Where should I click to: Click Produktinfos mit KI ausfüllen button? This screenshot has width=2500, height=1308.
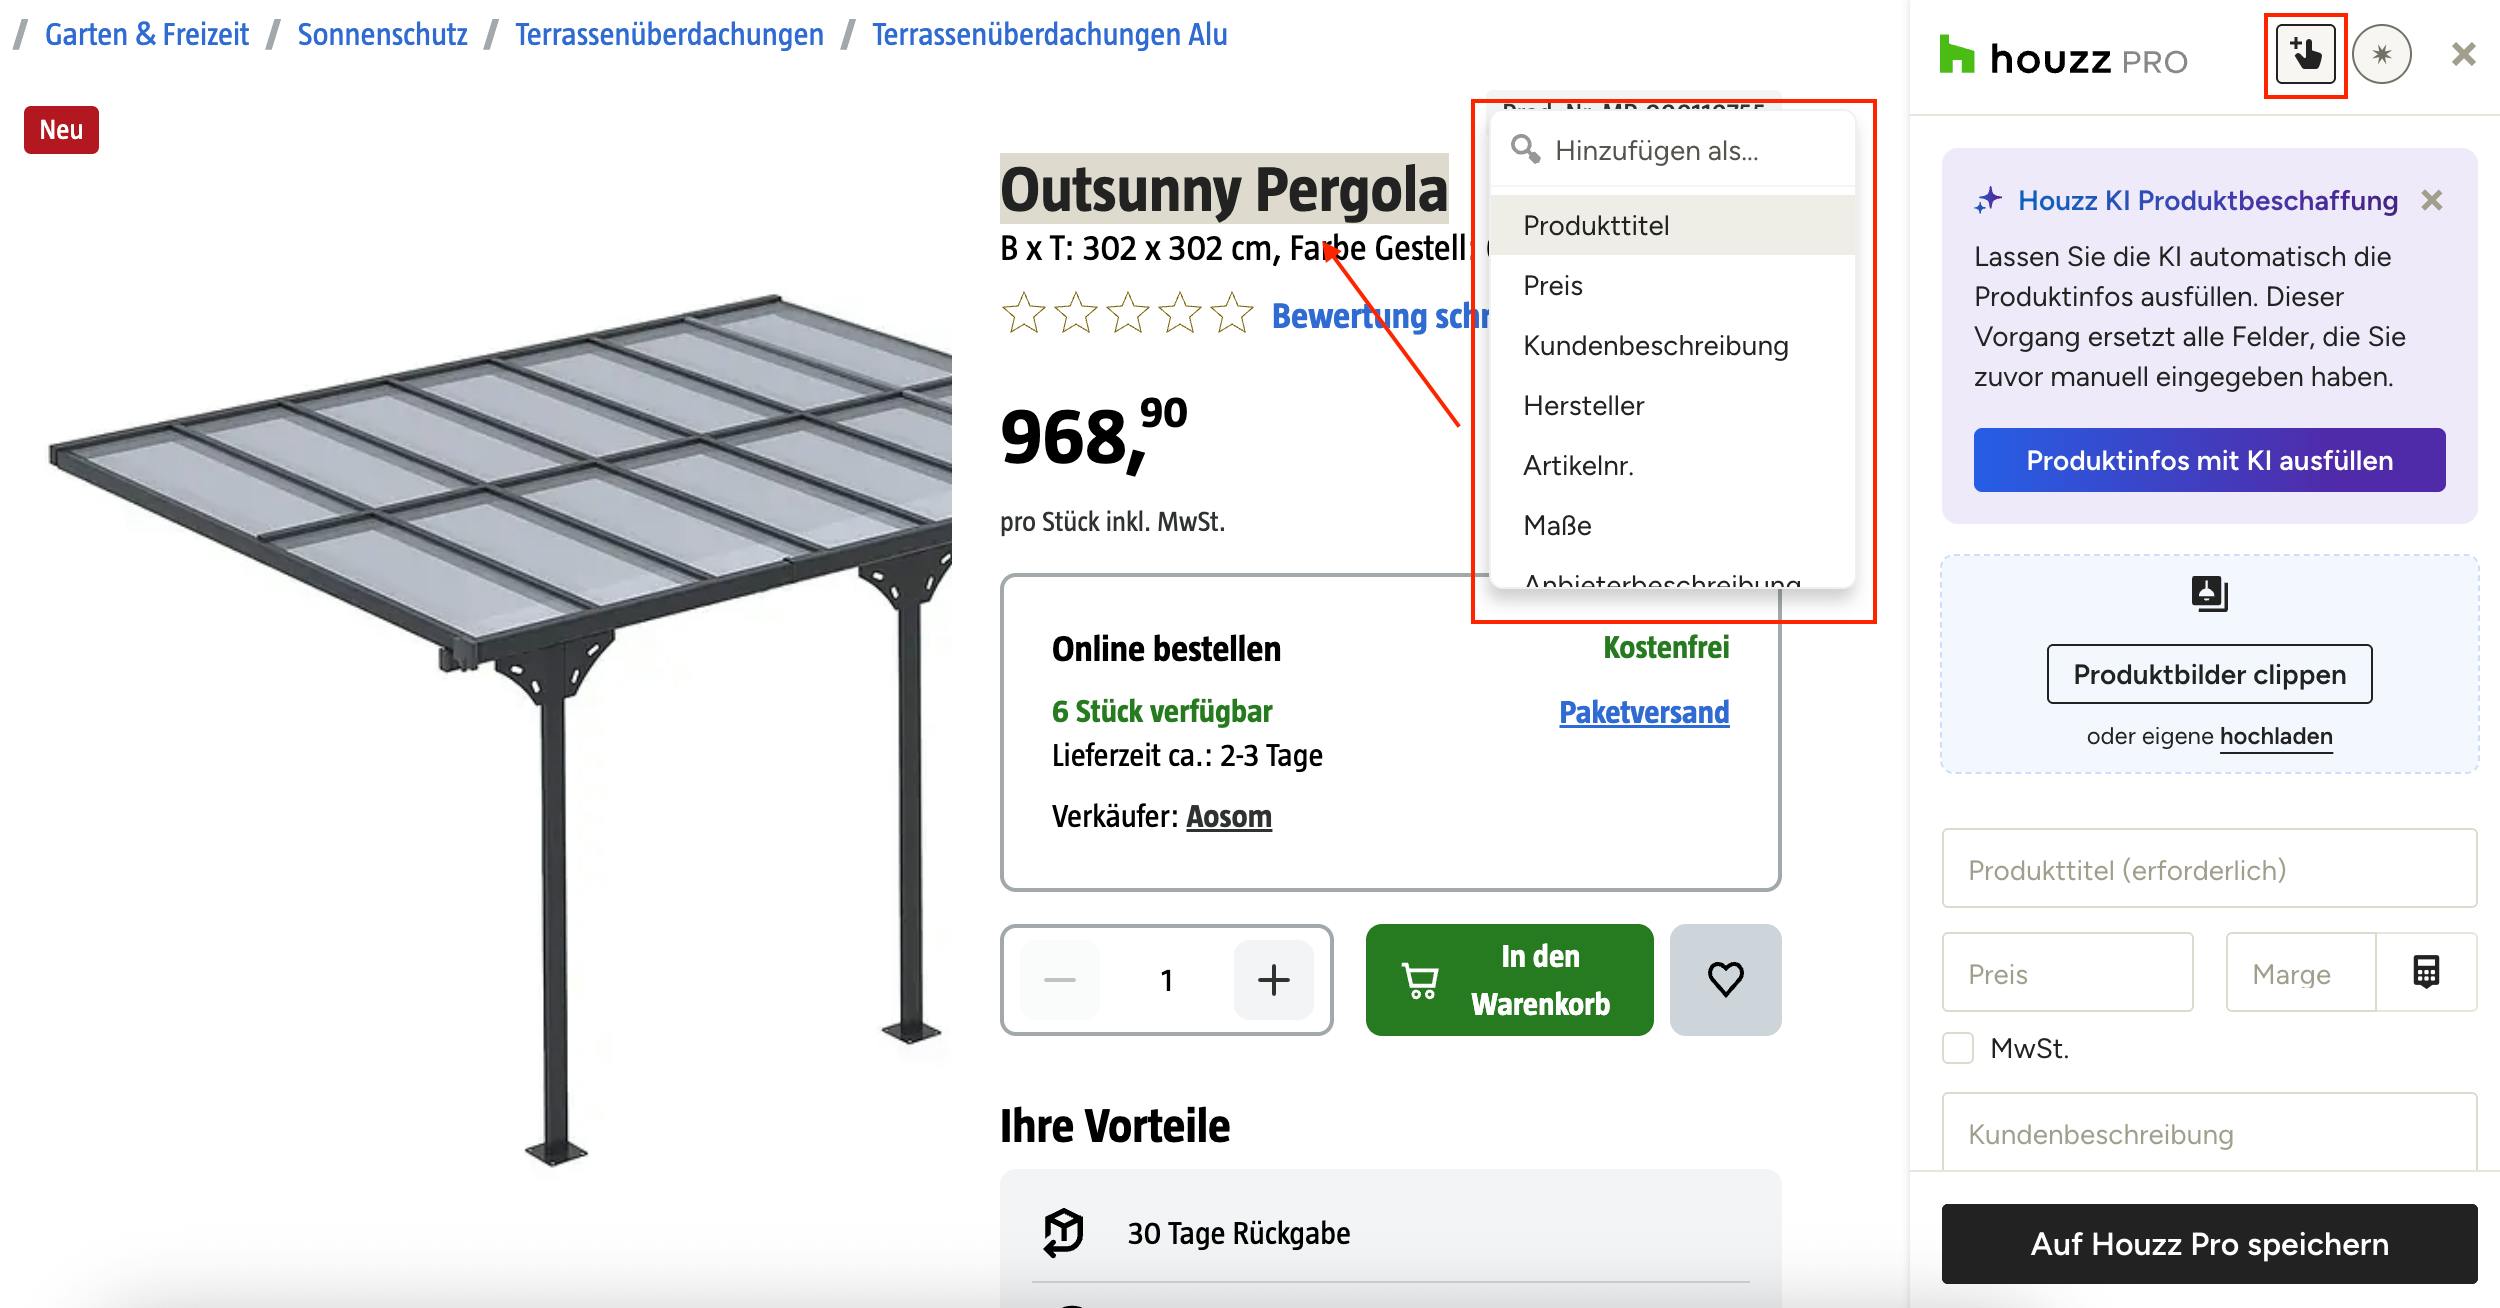pos(2209,460)
